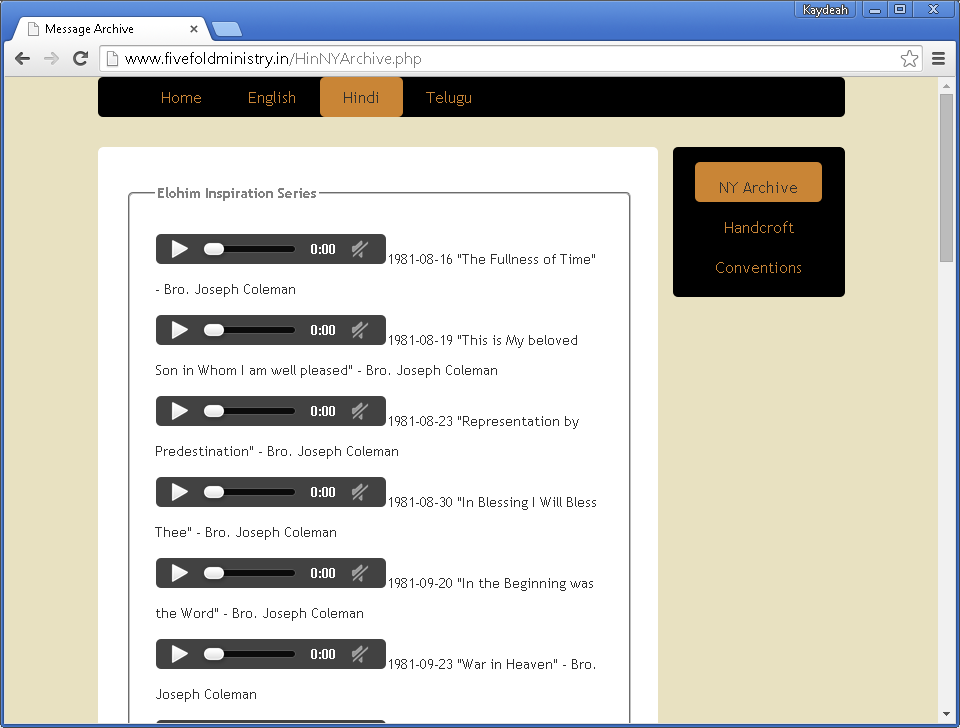960x728 pixels.
Task: Click the 0:00 time of 1981-08-16 player
Action: coord(323,249)
